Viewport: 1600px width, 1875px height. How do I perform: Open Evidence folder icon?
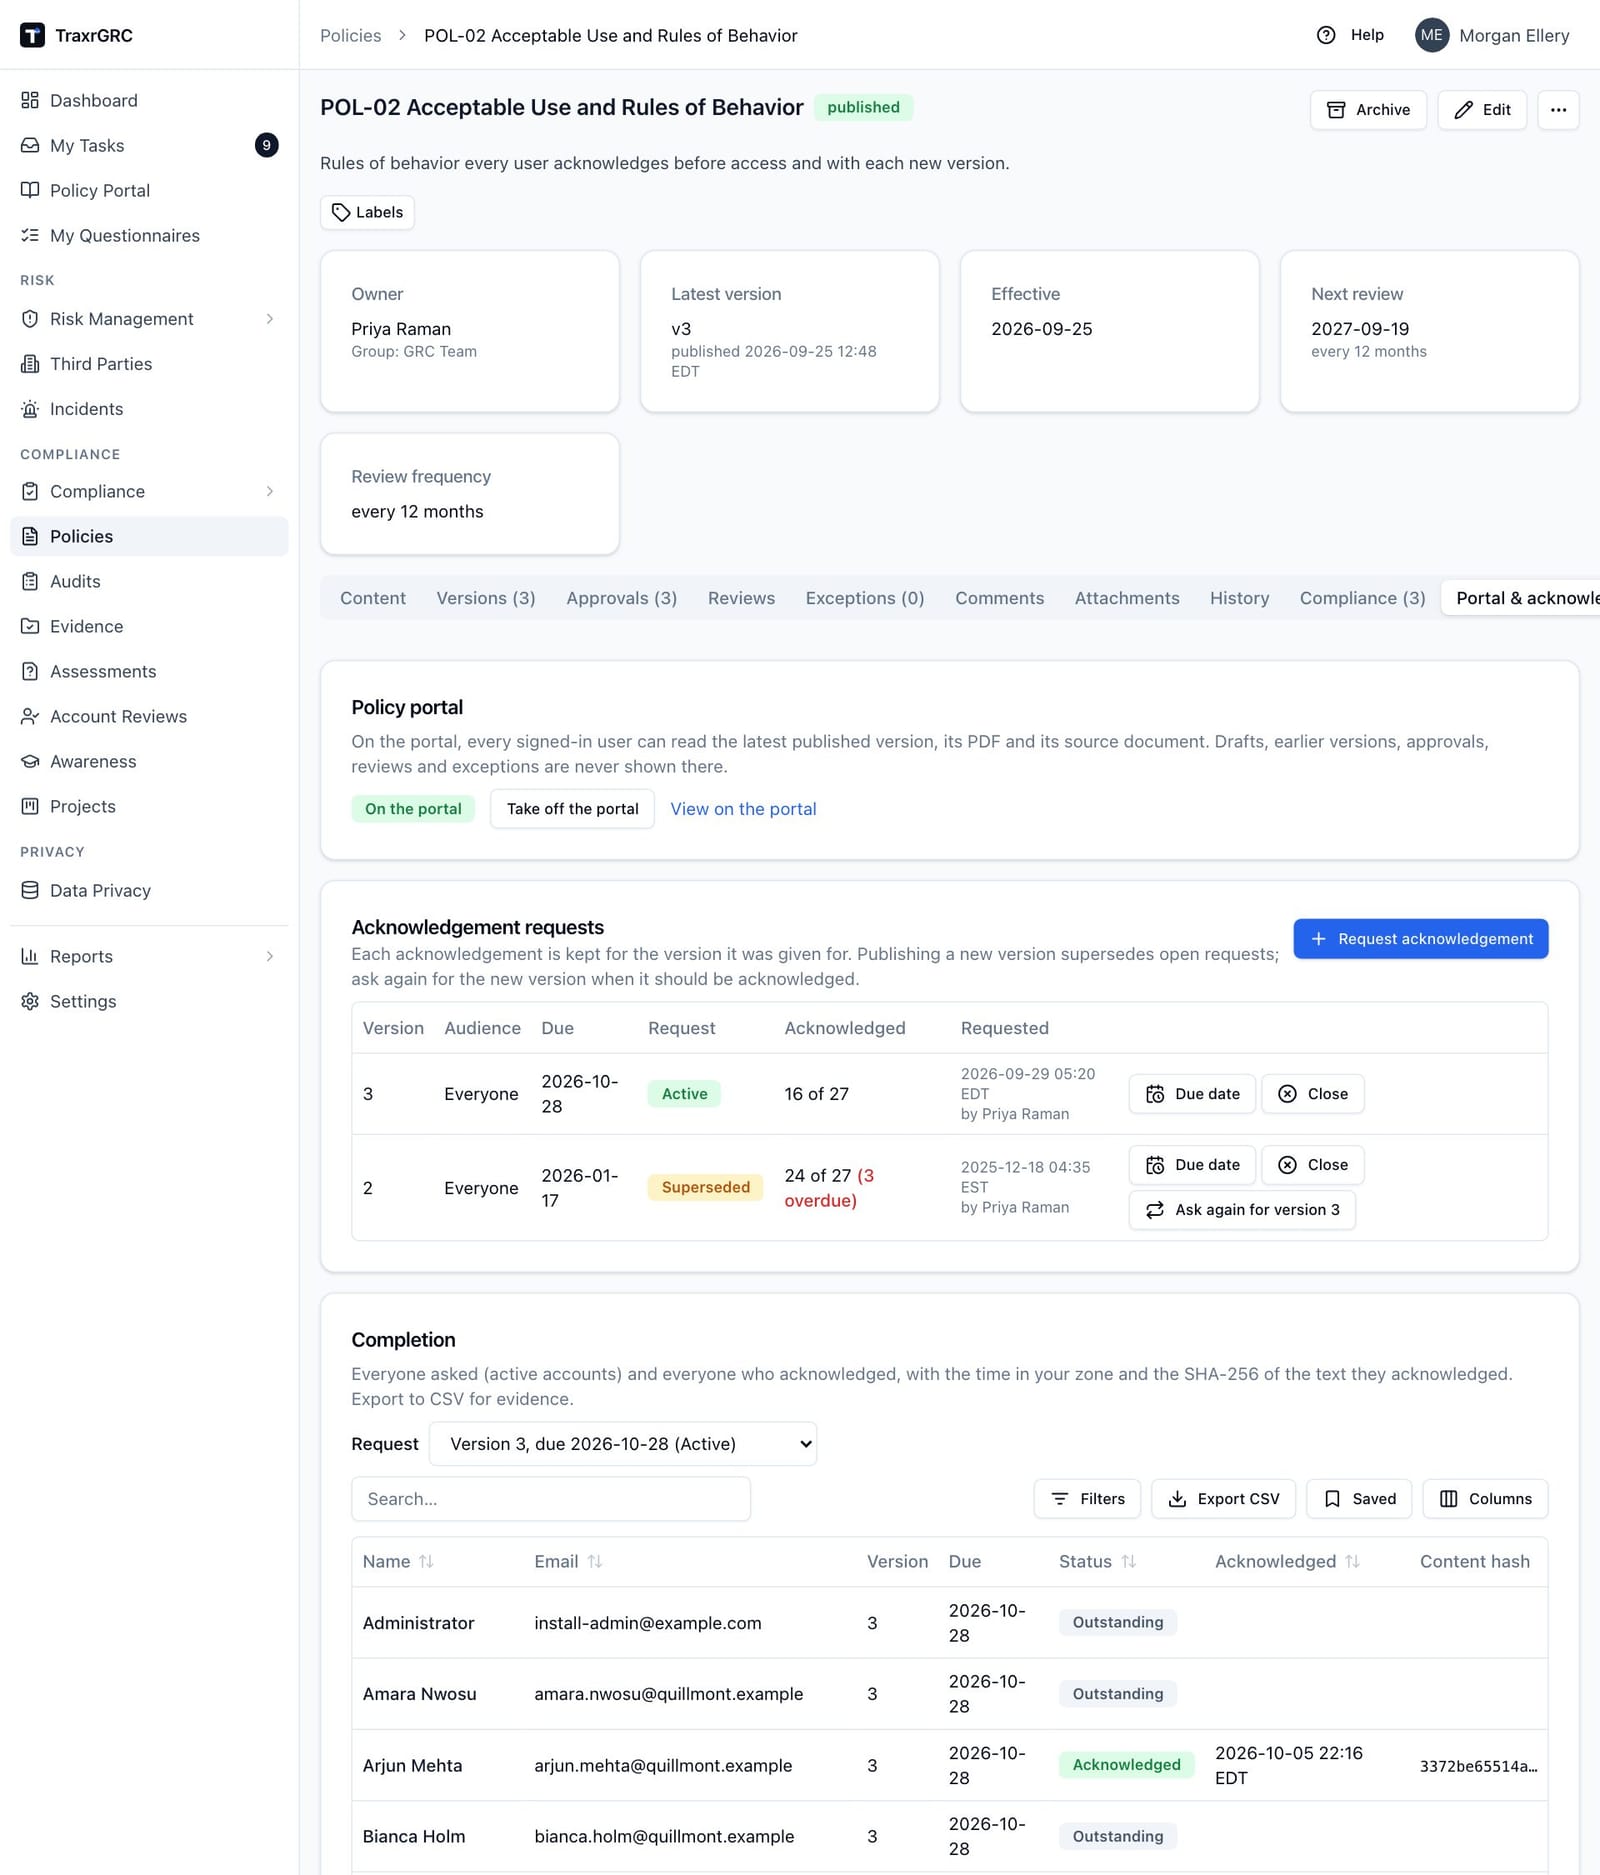(30, 626)
